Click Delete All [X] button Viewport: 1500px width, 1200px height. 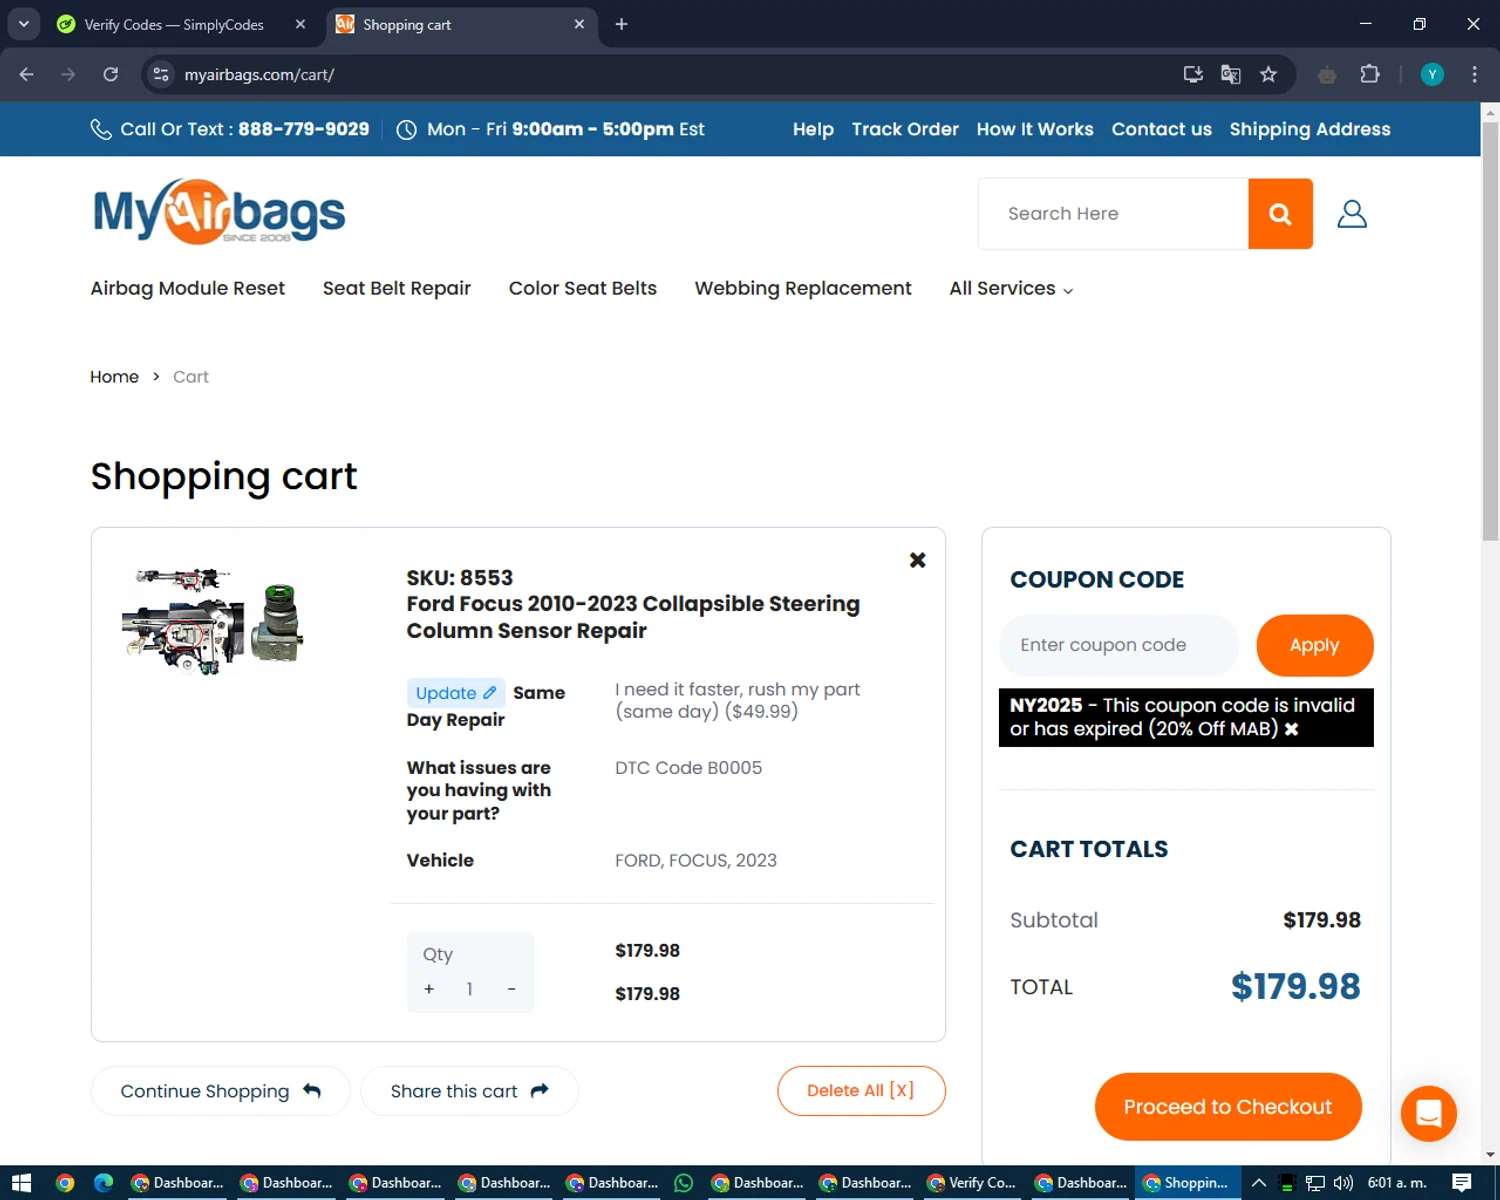pyautogui.click(x=861, y=1091)
